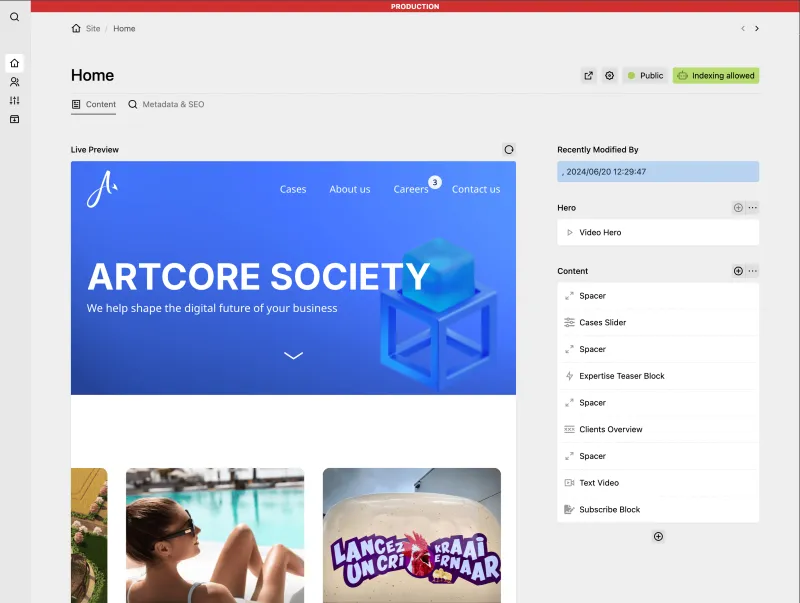Open search from the left sidebar
This screenshot has height=603, width=800.
point(14,17)
